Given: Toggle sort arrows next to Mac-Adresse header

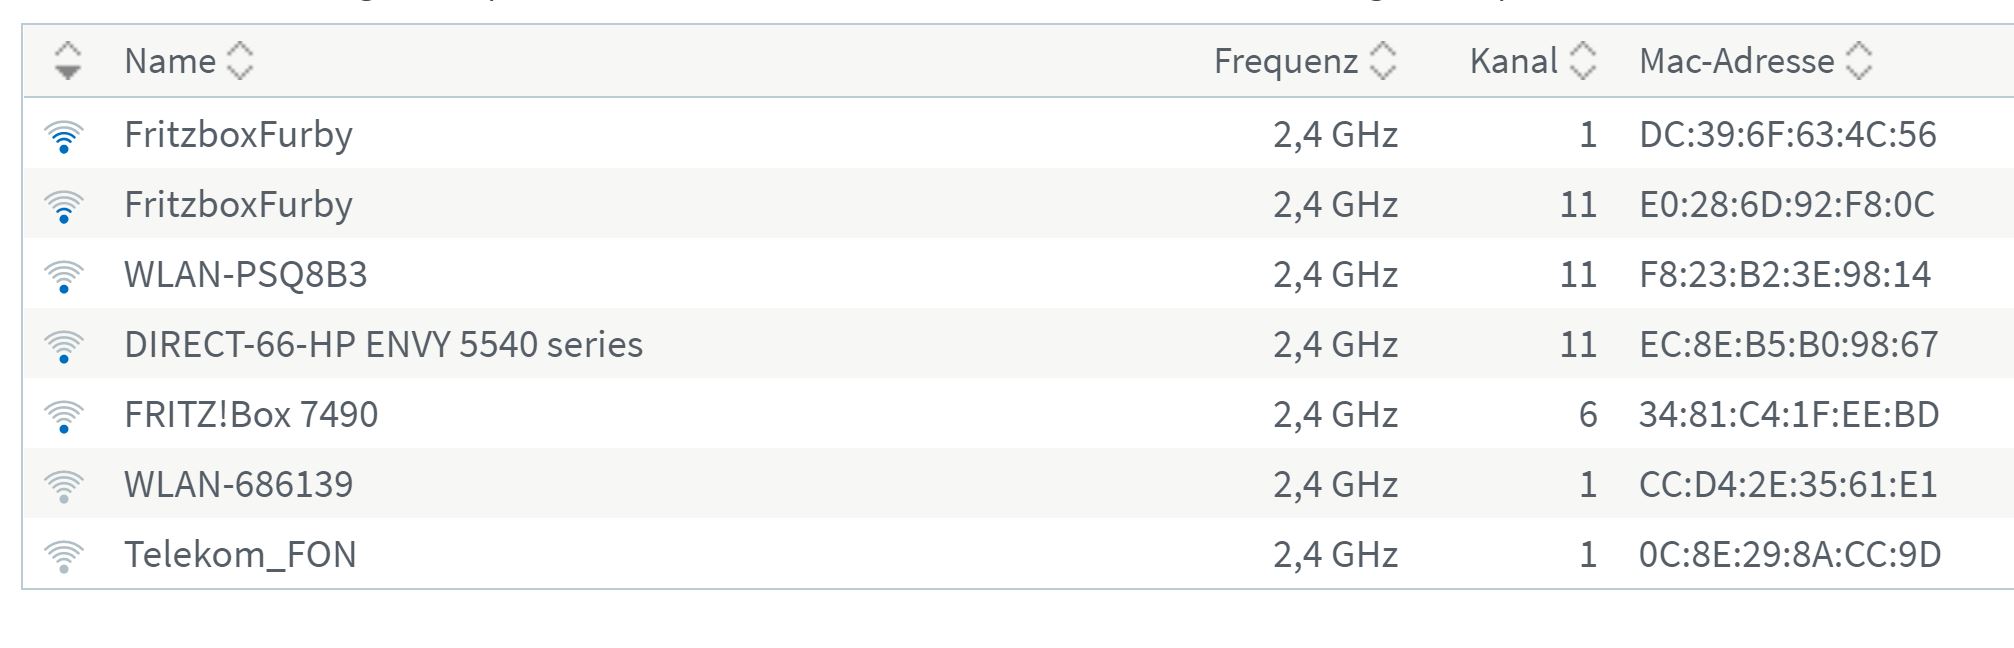Looking at the screenshot, I should [x=1859, y=61].
